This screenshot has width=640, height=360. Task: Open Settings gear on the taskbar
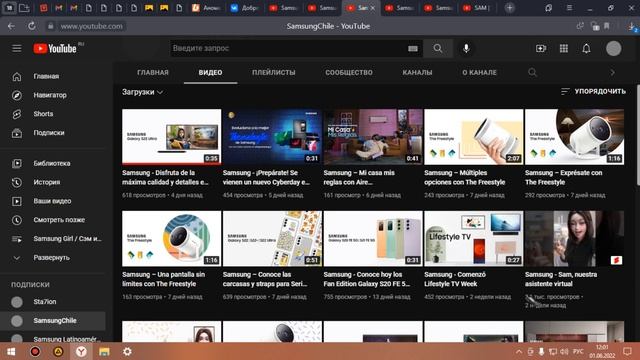pos(127,351)
